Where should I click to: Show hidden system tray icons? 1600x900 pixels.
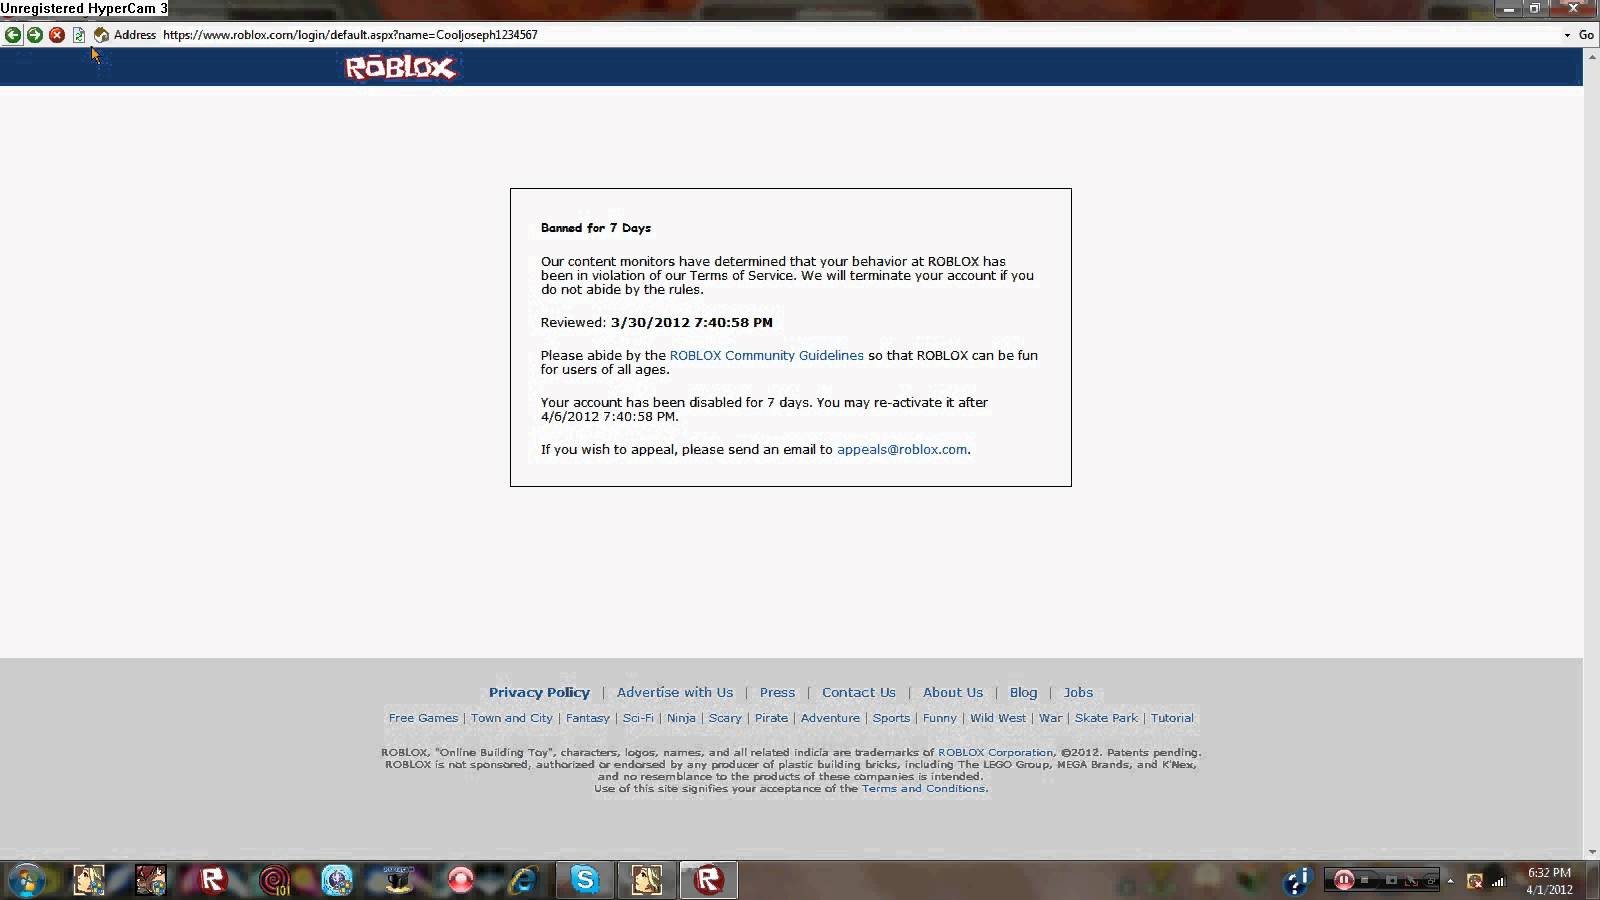click(1450, 881)
